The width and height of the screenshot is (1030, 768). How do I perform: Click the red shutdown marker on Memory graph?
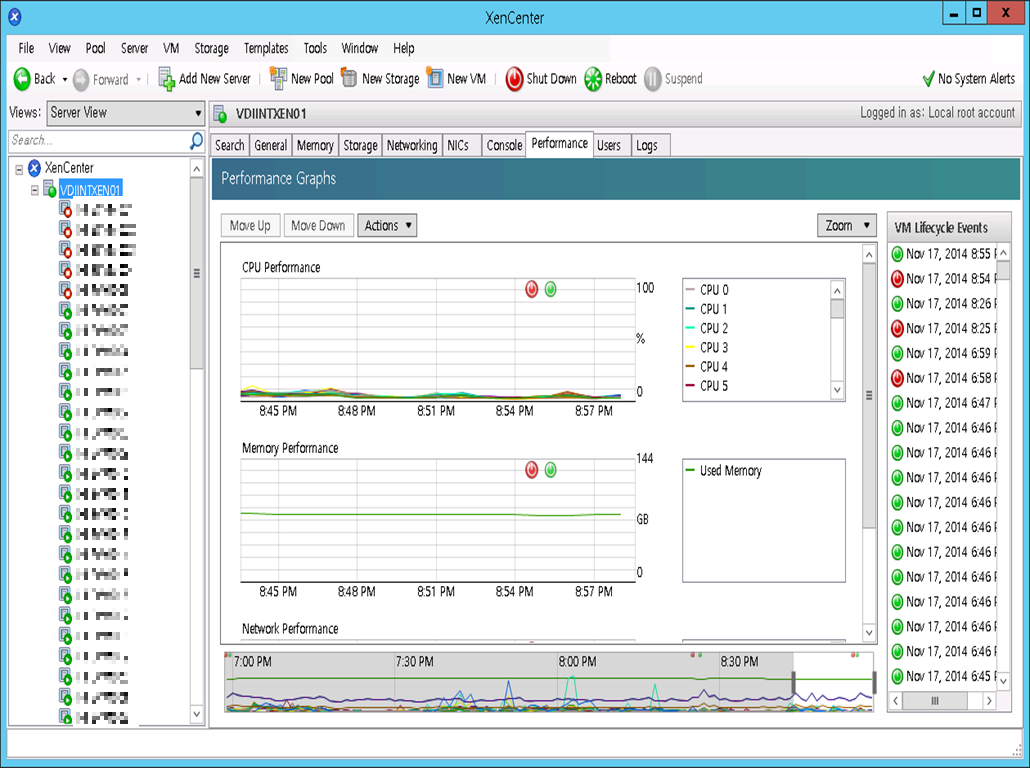(531, 470)
